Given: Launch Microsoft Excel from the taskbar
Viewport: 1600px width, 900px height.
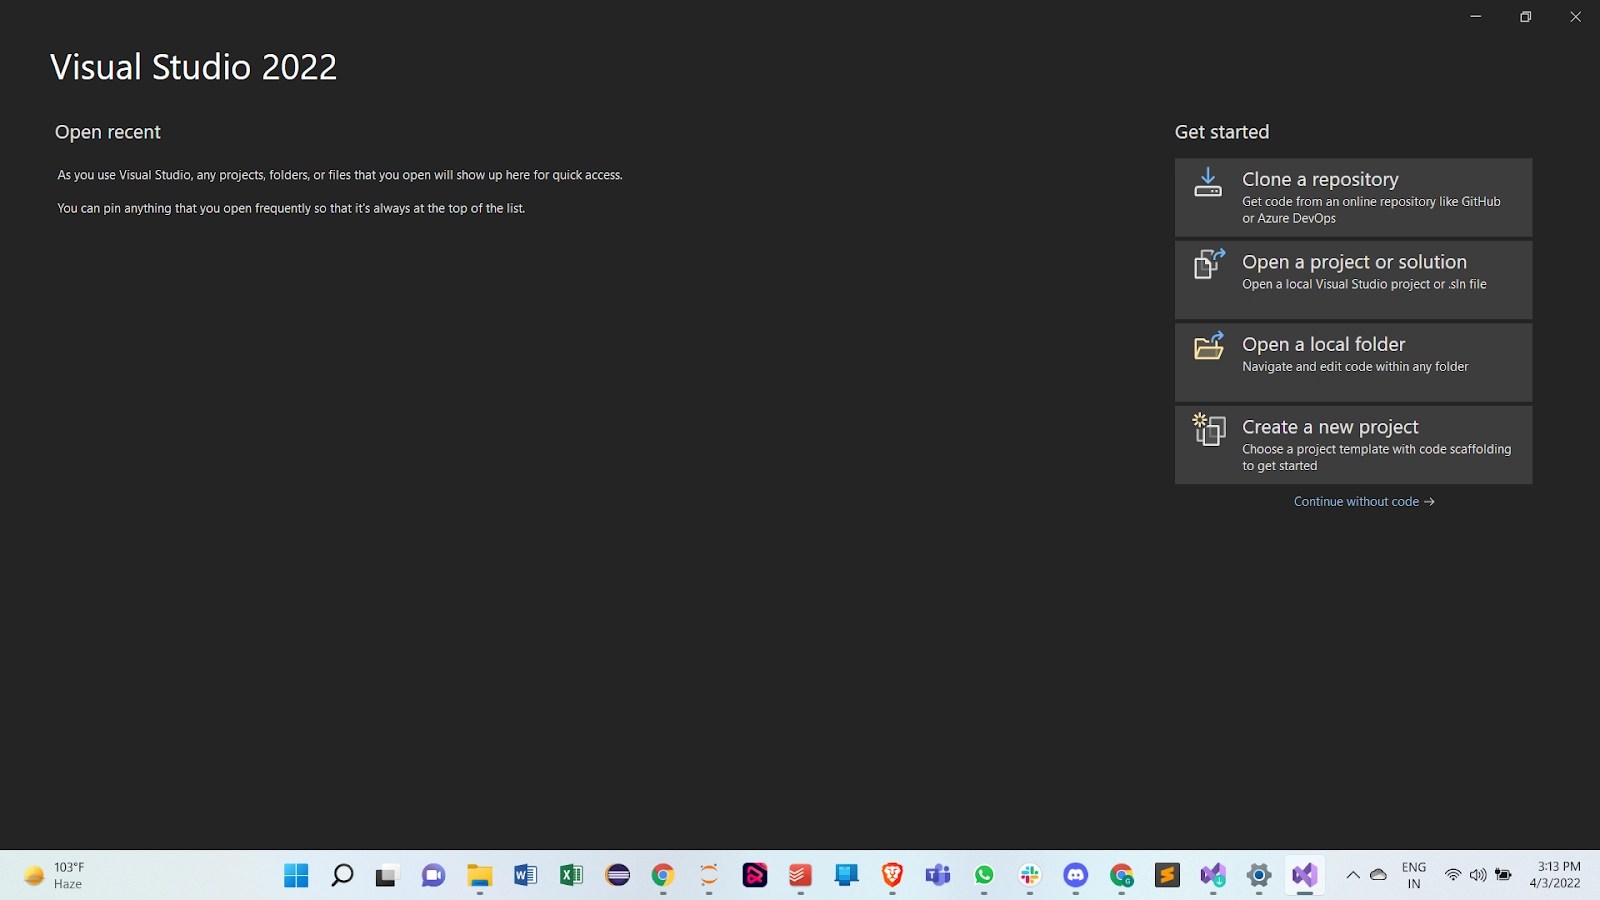Looking at the screenshot, I should (571, 876).
